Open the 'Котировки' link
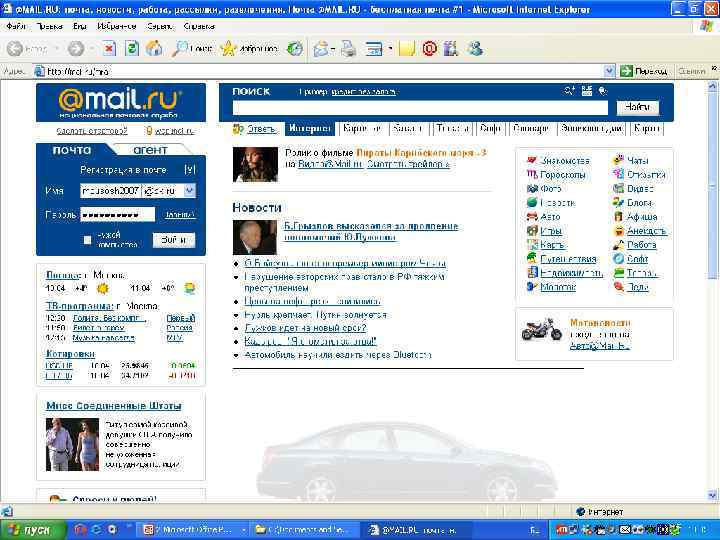The image size is (720, 540). pyautogui.click(x=70, y=354)
